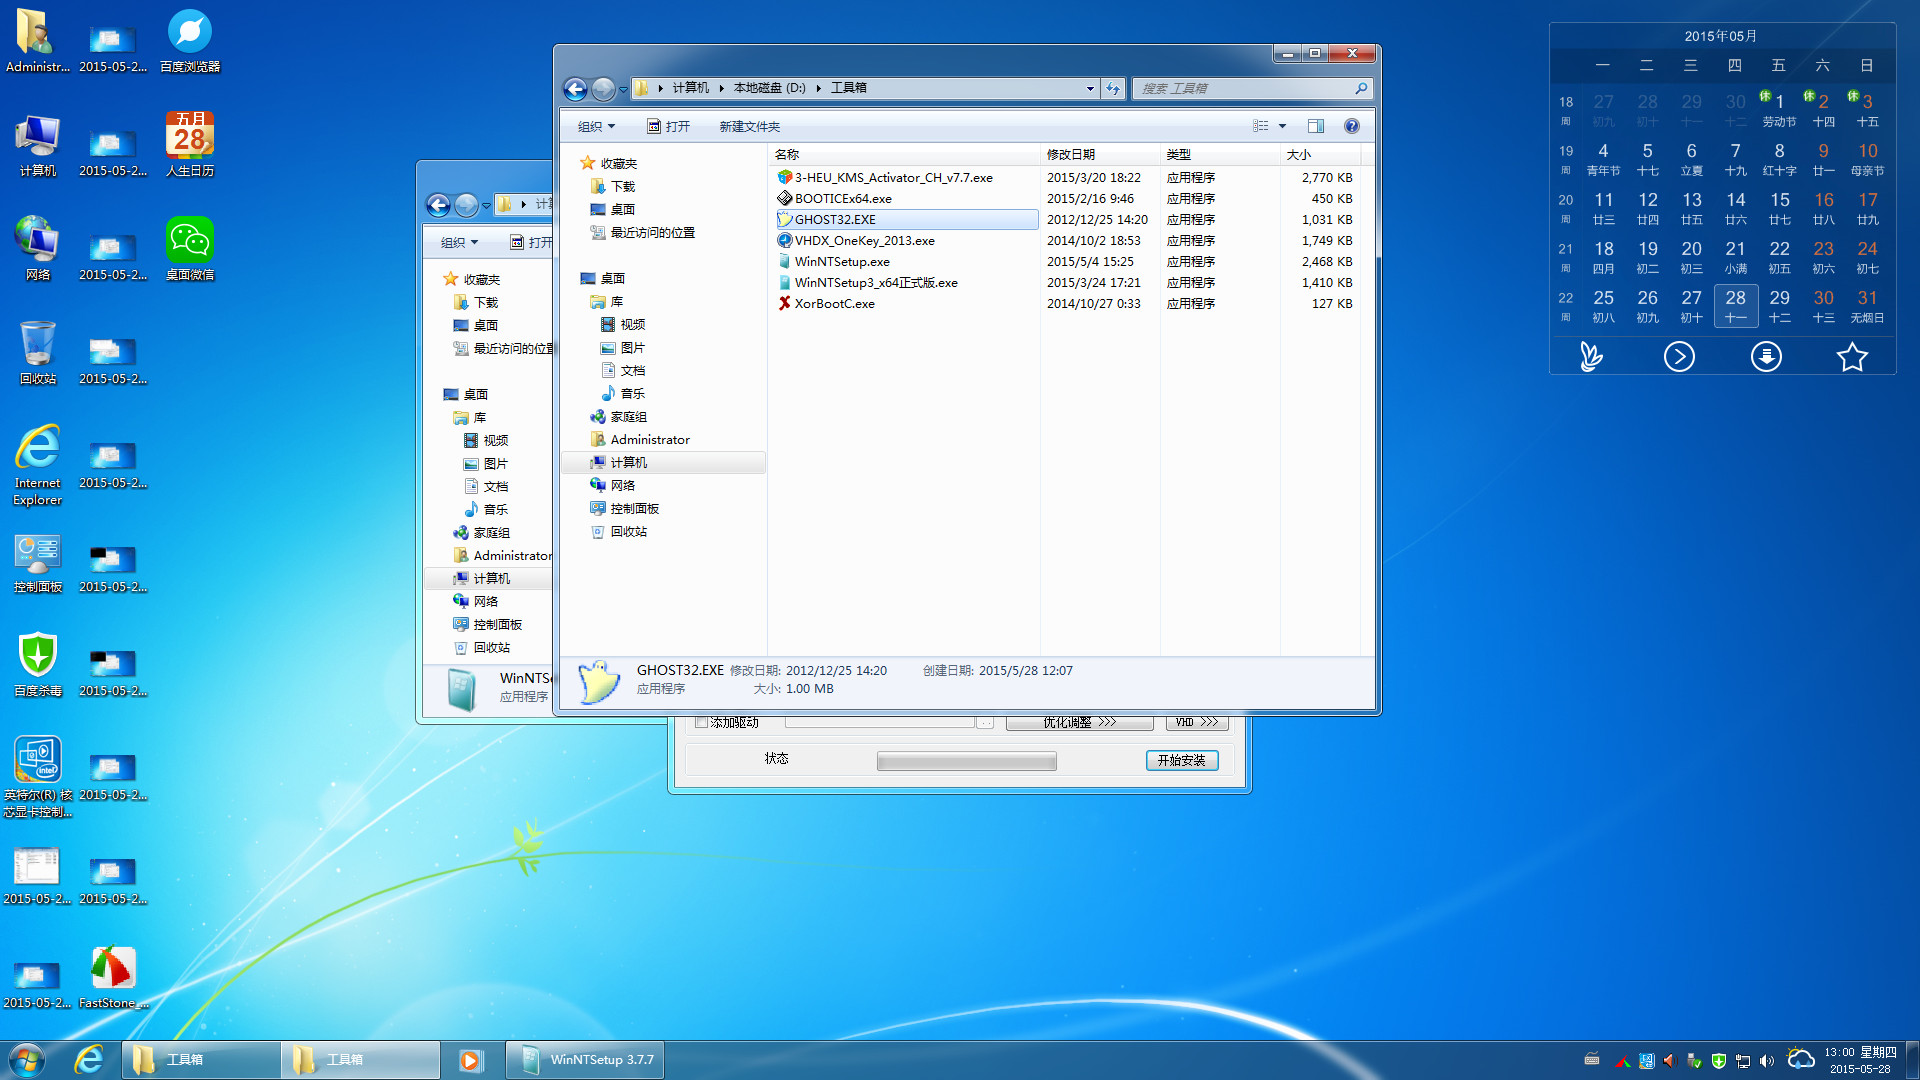Open recent pages dropdown next to forward button

(623, 89)
